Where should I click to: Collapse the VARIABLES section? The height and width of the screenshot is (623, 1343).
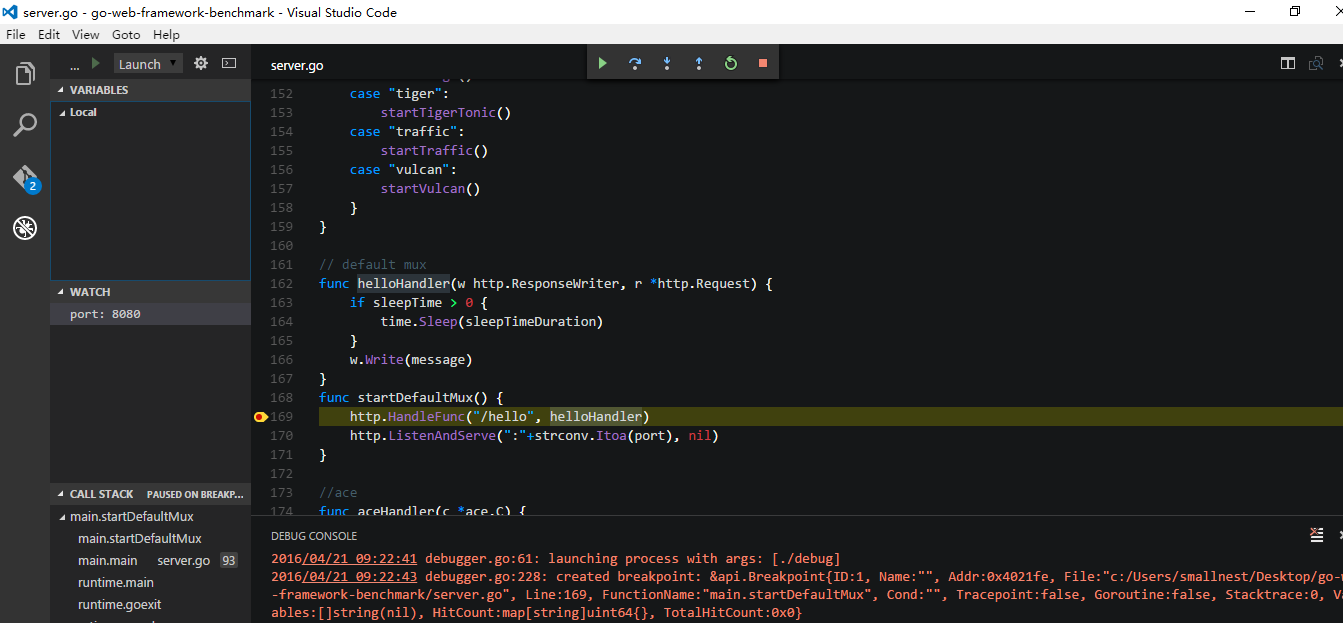click(x=62, y=90)
